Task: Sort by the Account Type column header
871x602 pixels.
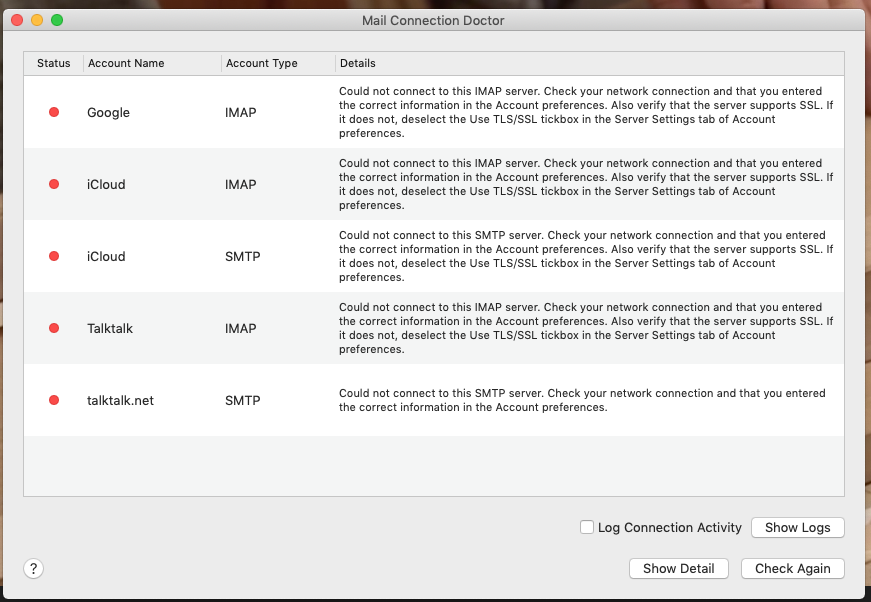Action: click(x=262, y=63)
